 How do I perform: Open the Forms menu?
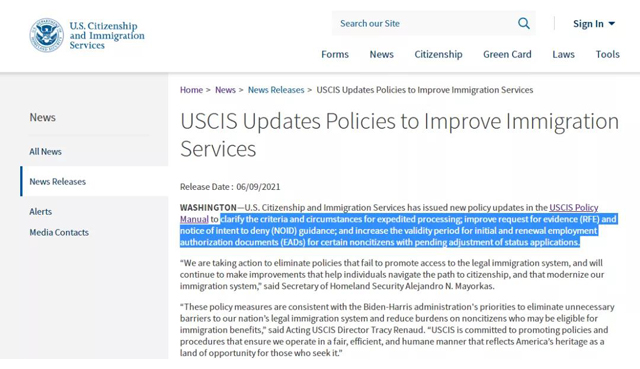click(x=335, y=54)
